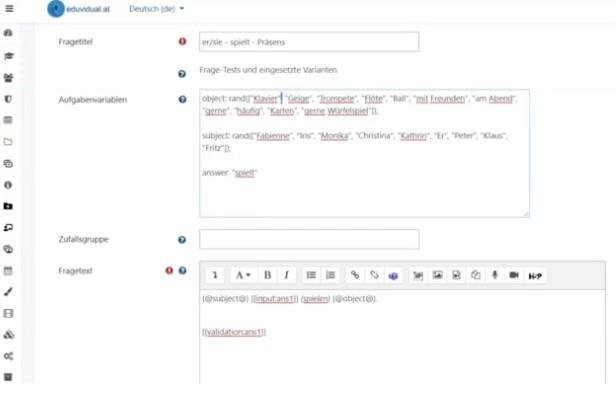Viewport: 615px width, 410px height.
Task: Click the insert link icon
Action: click(x=355, y=275)
